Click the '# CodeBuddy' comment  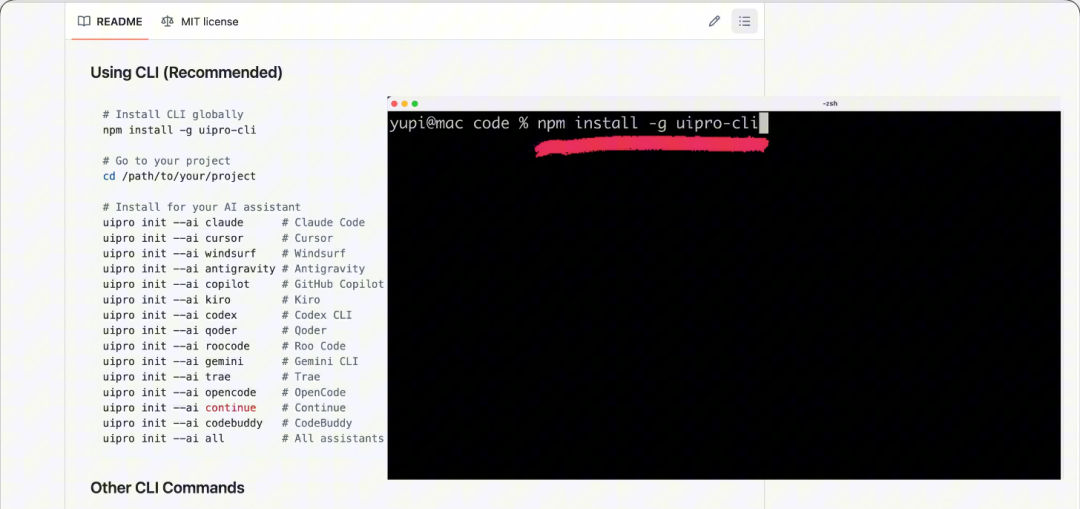point(317,423)
